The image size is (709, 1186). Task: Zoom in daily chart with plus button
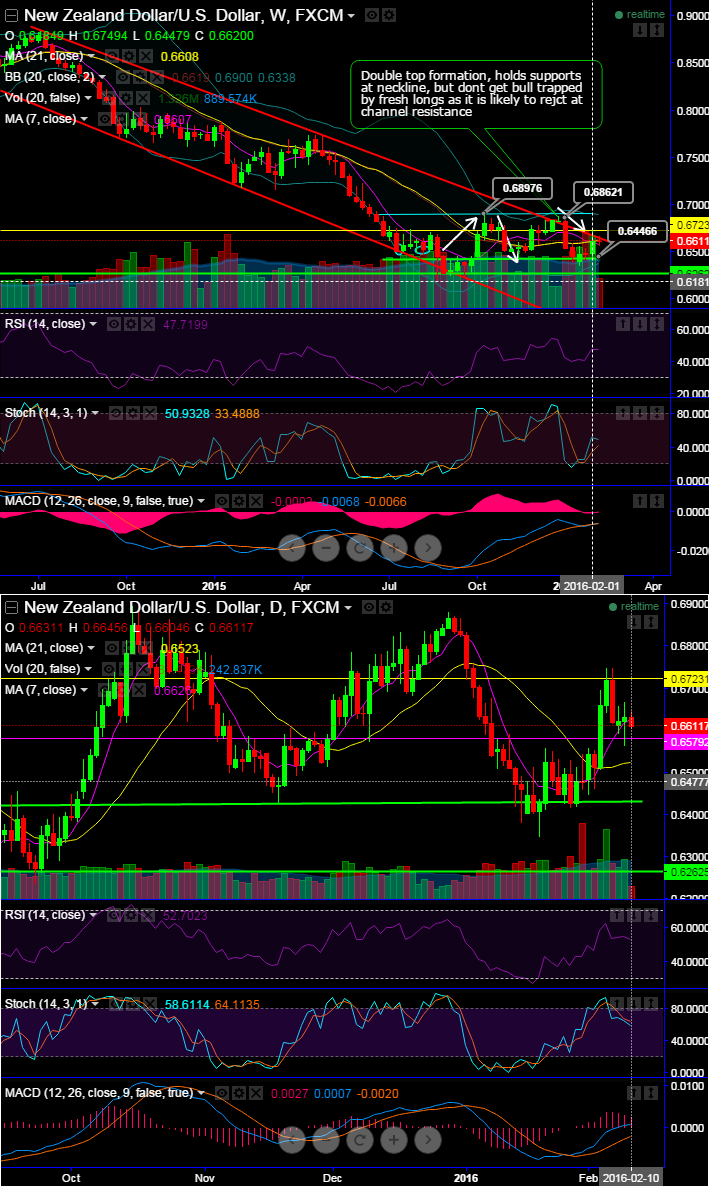(393, 1139)
